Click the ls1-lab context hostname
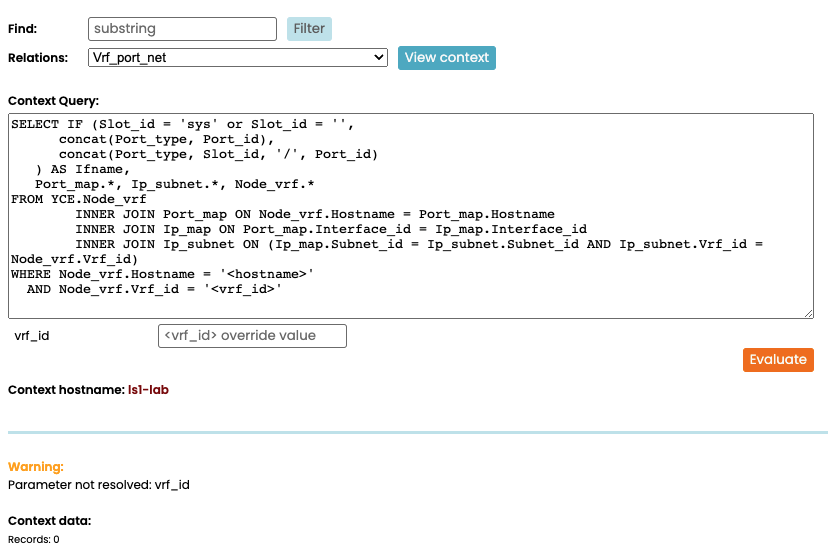Screen dimensions: 828x553 coord(148,389)
